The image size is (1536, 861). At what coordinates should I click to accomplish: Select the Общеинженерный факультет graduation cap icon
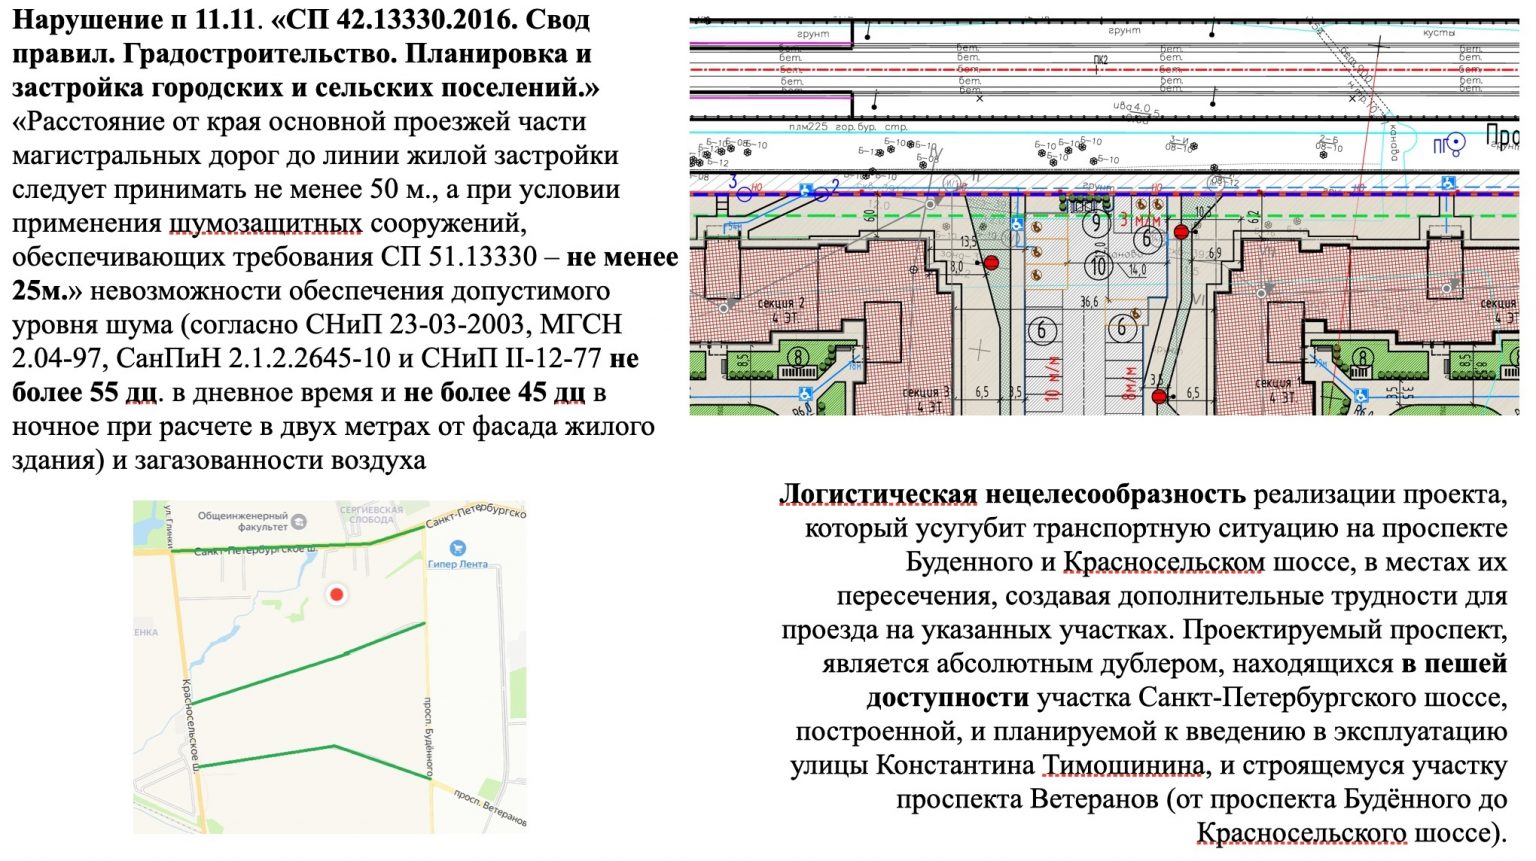[x=299, y=522]
